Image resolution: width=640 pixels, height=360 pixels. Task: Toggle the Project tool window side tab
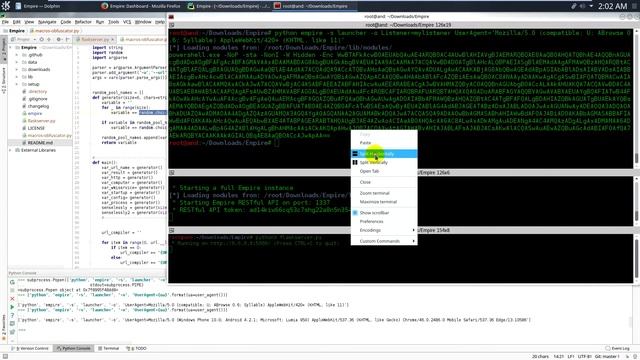[4, 50]
